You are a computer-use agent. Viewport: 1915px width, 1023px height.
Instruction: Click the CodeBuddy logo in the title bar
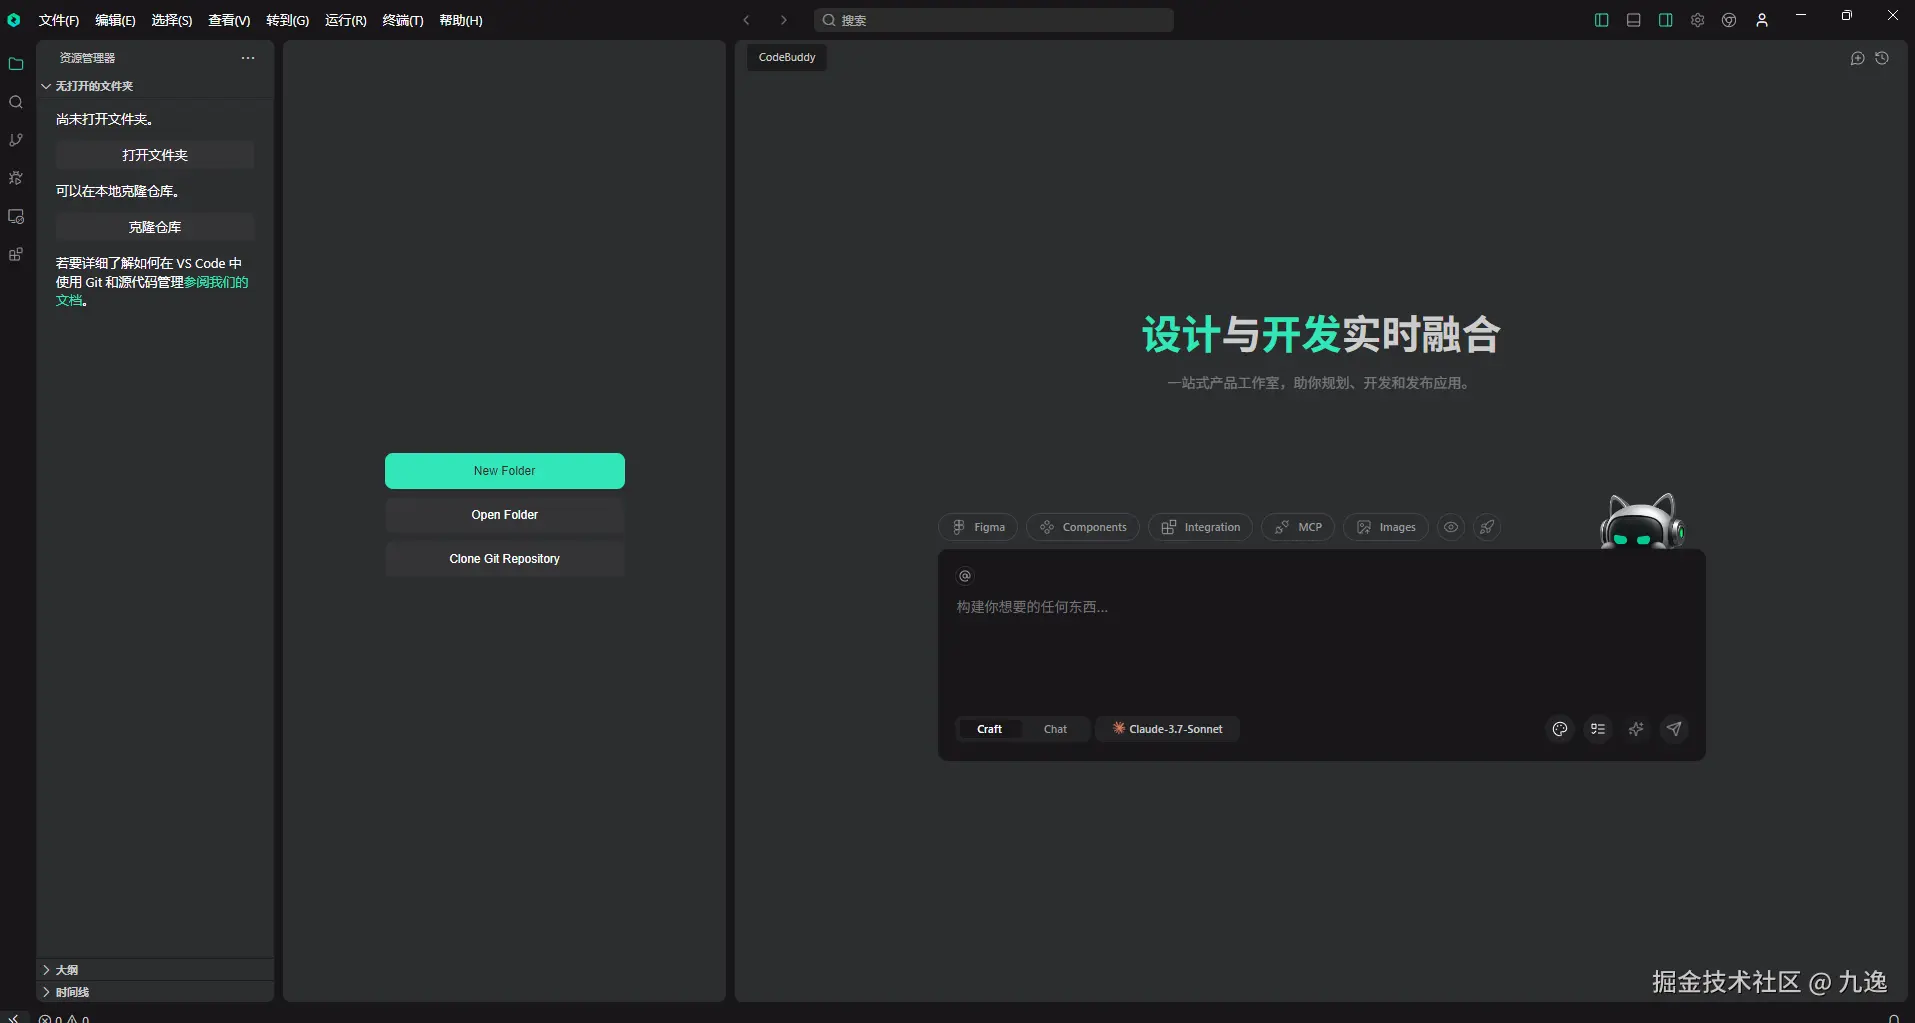pos(14,20)
